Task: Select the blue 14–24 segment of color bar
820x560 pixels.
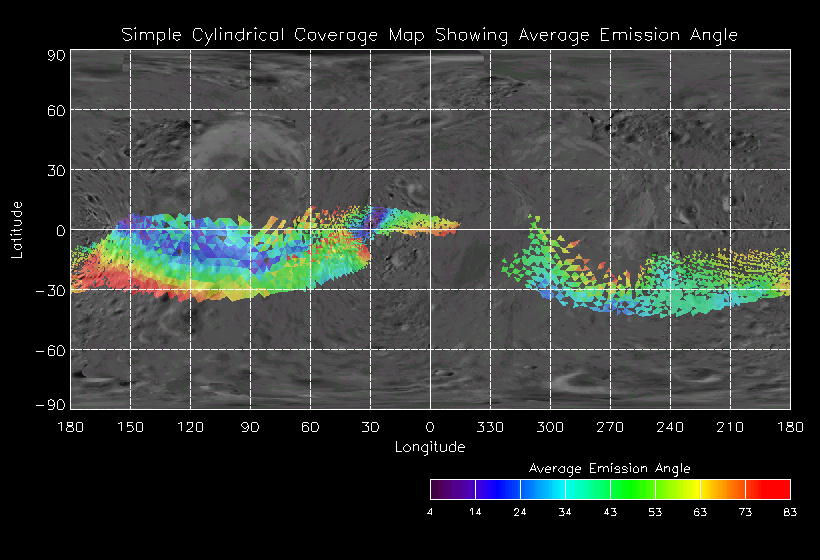Action: (498, 489)
